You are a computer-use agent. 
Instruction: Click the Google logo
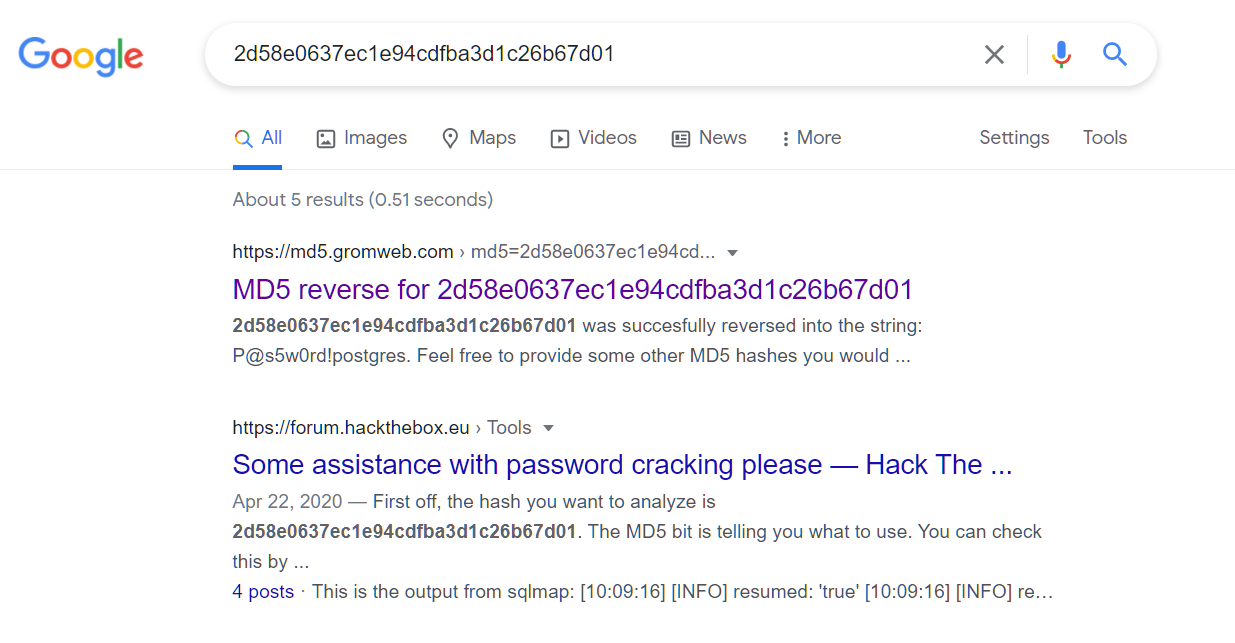click(81, 55)
